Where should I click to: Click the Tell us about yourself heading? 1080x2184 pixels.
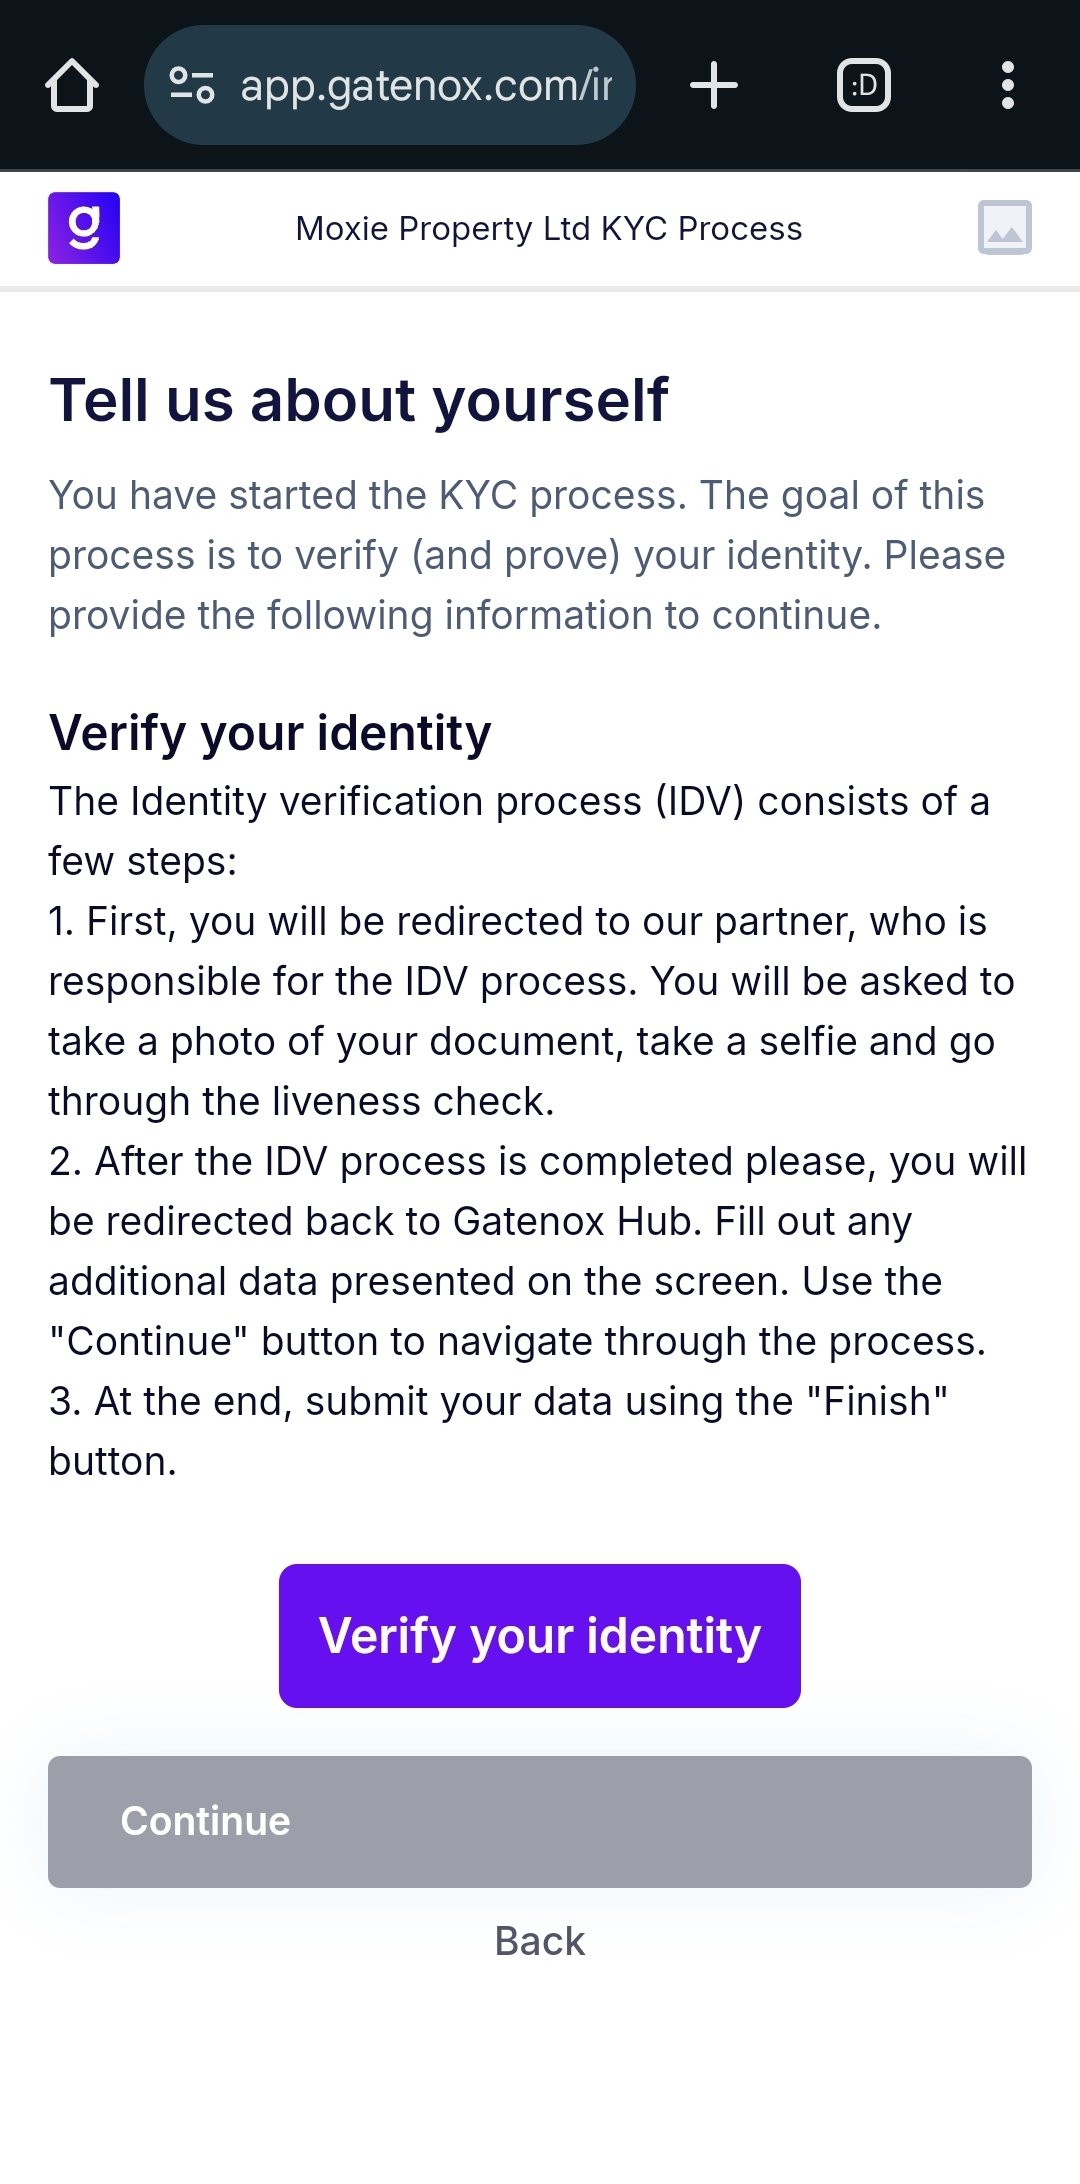[358, 400]
